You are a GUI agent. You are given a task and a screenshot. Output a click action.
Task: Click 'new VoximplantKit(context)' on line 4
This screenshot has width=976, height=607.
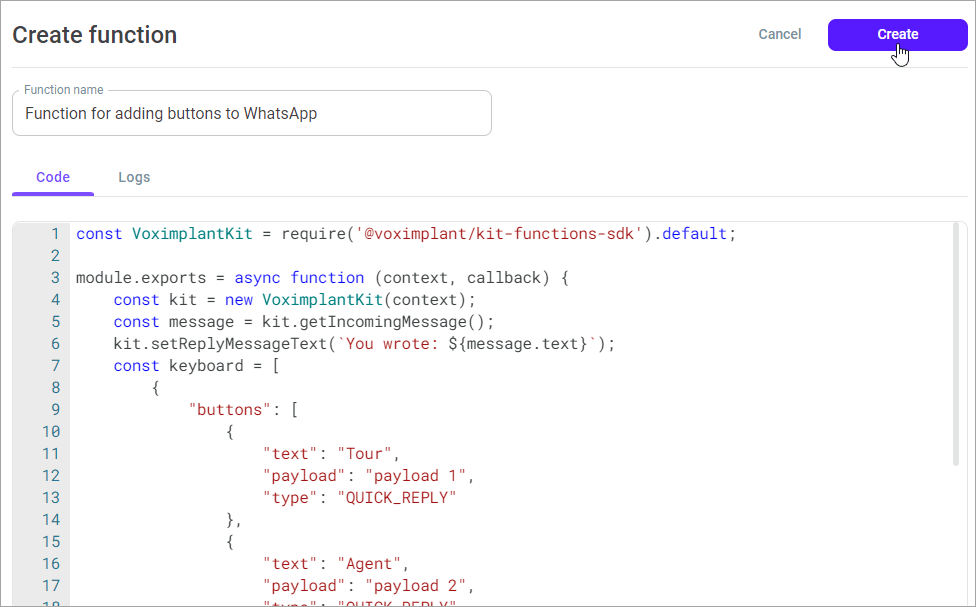345,300
